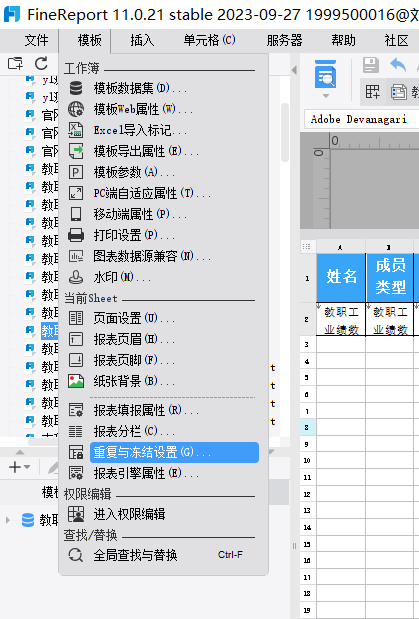
Task: Click the phone icon beside 移动端属性
Action: (76, 214)
